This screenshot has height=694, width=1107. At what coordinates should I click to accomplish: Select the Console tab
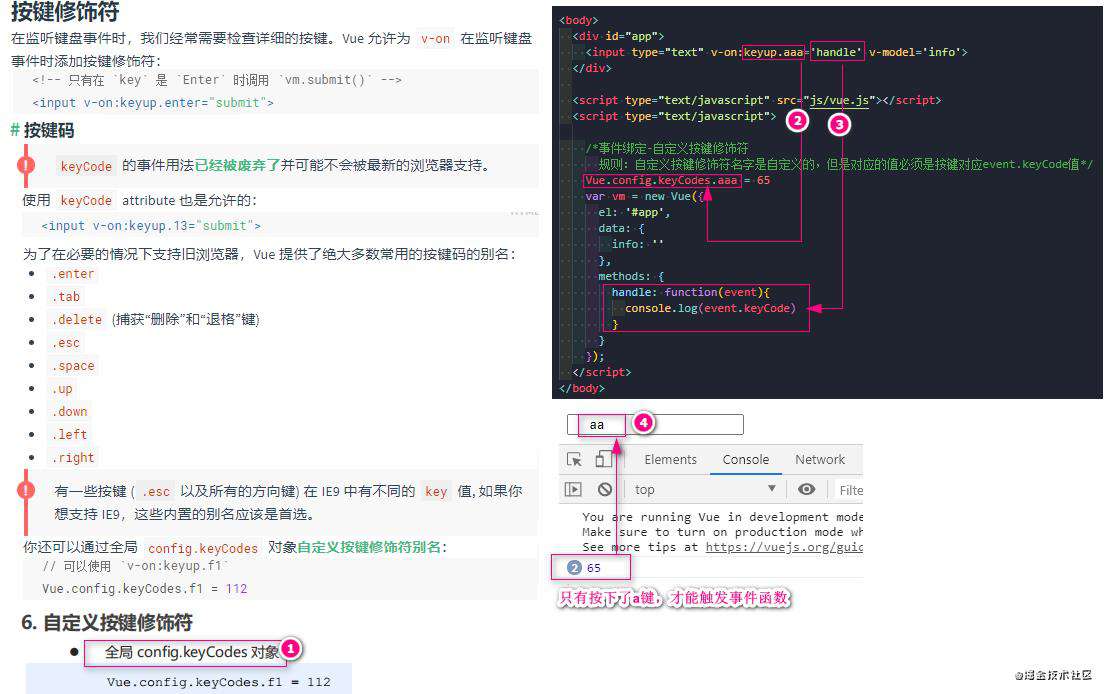(x=746, y=460)
